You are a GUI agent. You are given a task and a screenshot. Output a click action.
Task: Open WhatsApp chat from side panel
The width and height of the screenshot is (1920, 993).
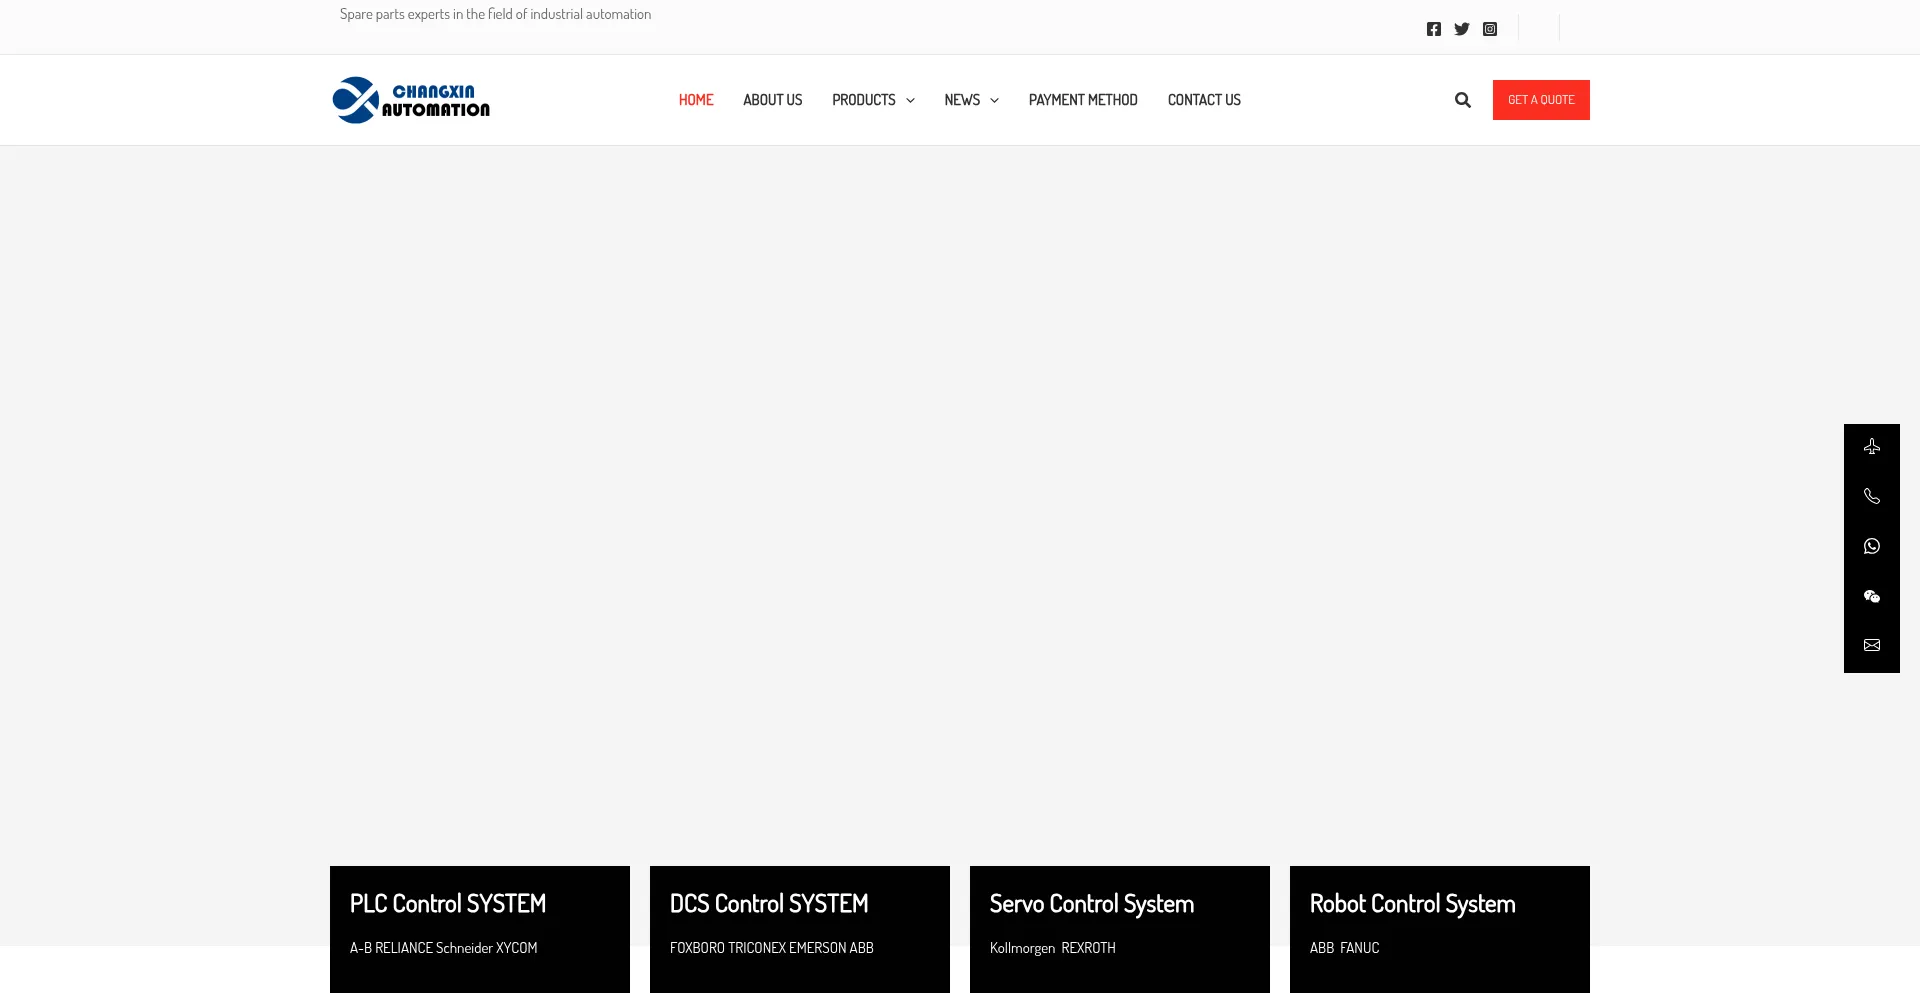tap(1871, 546)
